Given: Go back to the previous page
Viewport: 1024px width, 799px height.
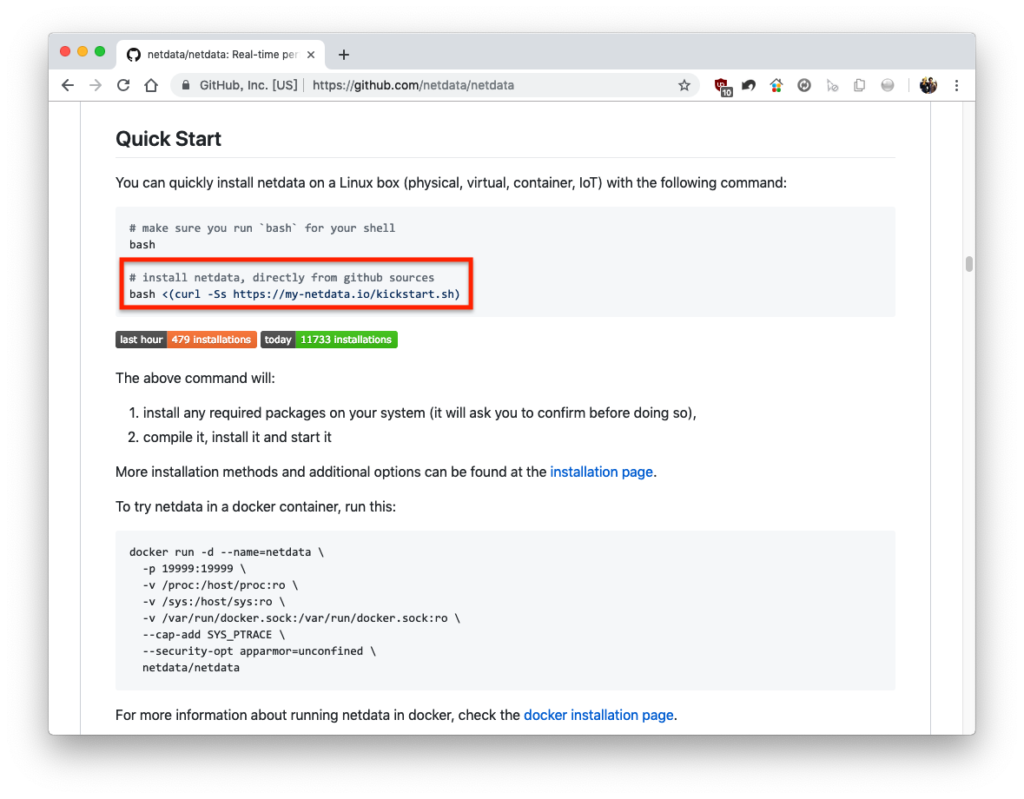Looking at the screenshot, I should pos(68,86).
